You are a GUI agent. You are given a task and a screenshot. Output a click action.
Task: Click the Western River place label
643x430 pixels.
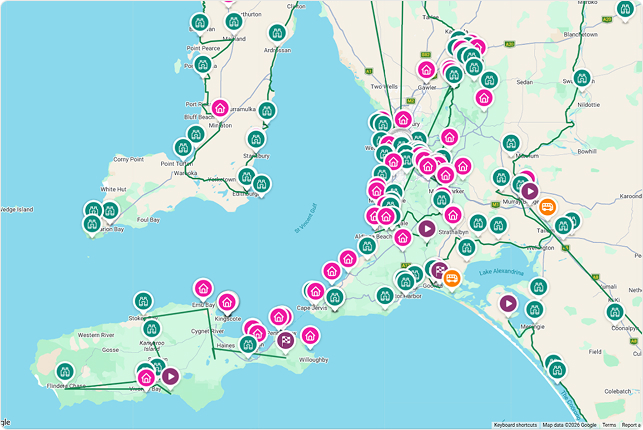pos(96,335)
